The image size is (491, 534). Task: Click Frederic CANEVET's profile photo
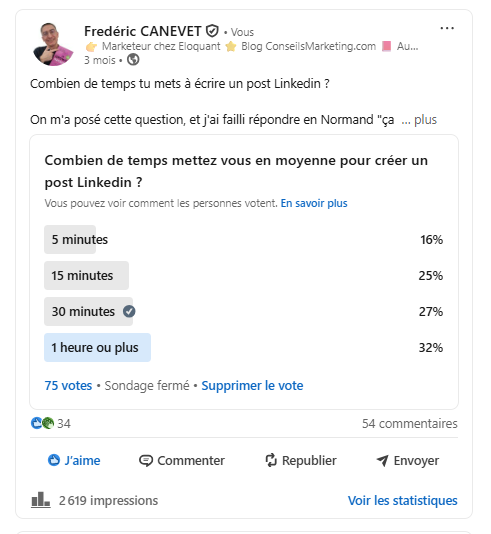[53, 44]
